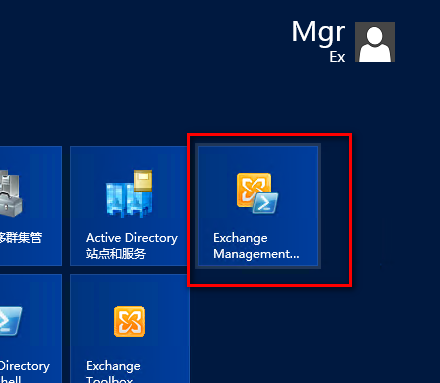The width and height of the screenshot is (440, 383).
Task: Click the user account avatar picture
Action: point(375,42)
